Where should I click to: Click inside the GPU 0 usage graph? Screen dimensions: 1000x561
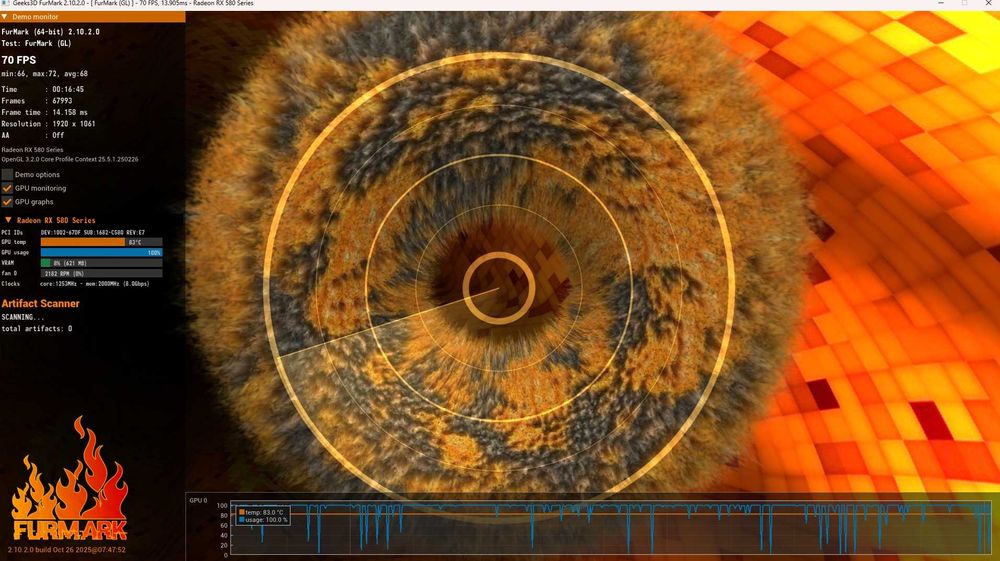611,529
